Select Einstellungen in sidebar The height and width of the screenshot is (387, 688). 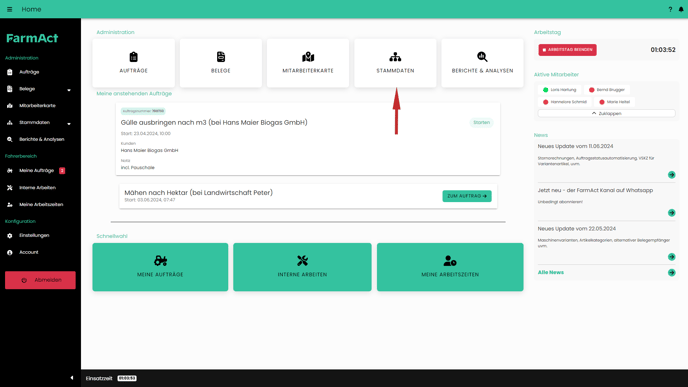[34, 236]
